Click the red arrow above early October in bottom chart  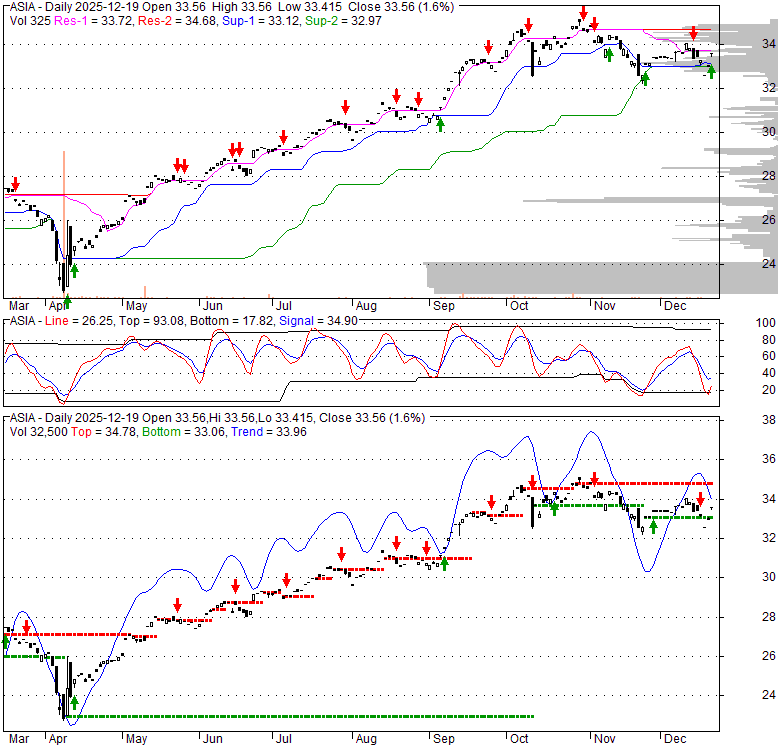491,501
